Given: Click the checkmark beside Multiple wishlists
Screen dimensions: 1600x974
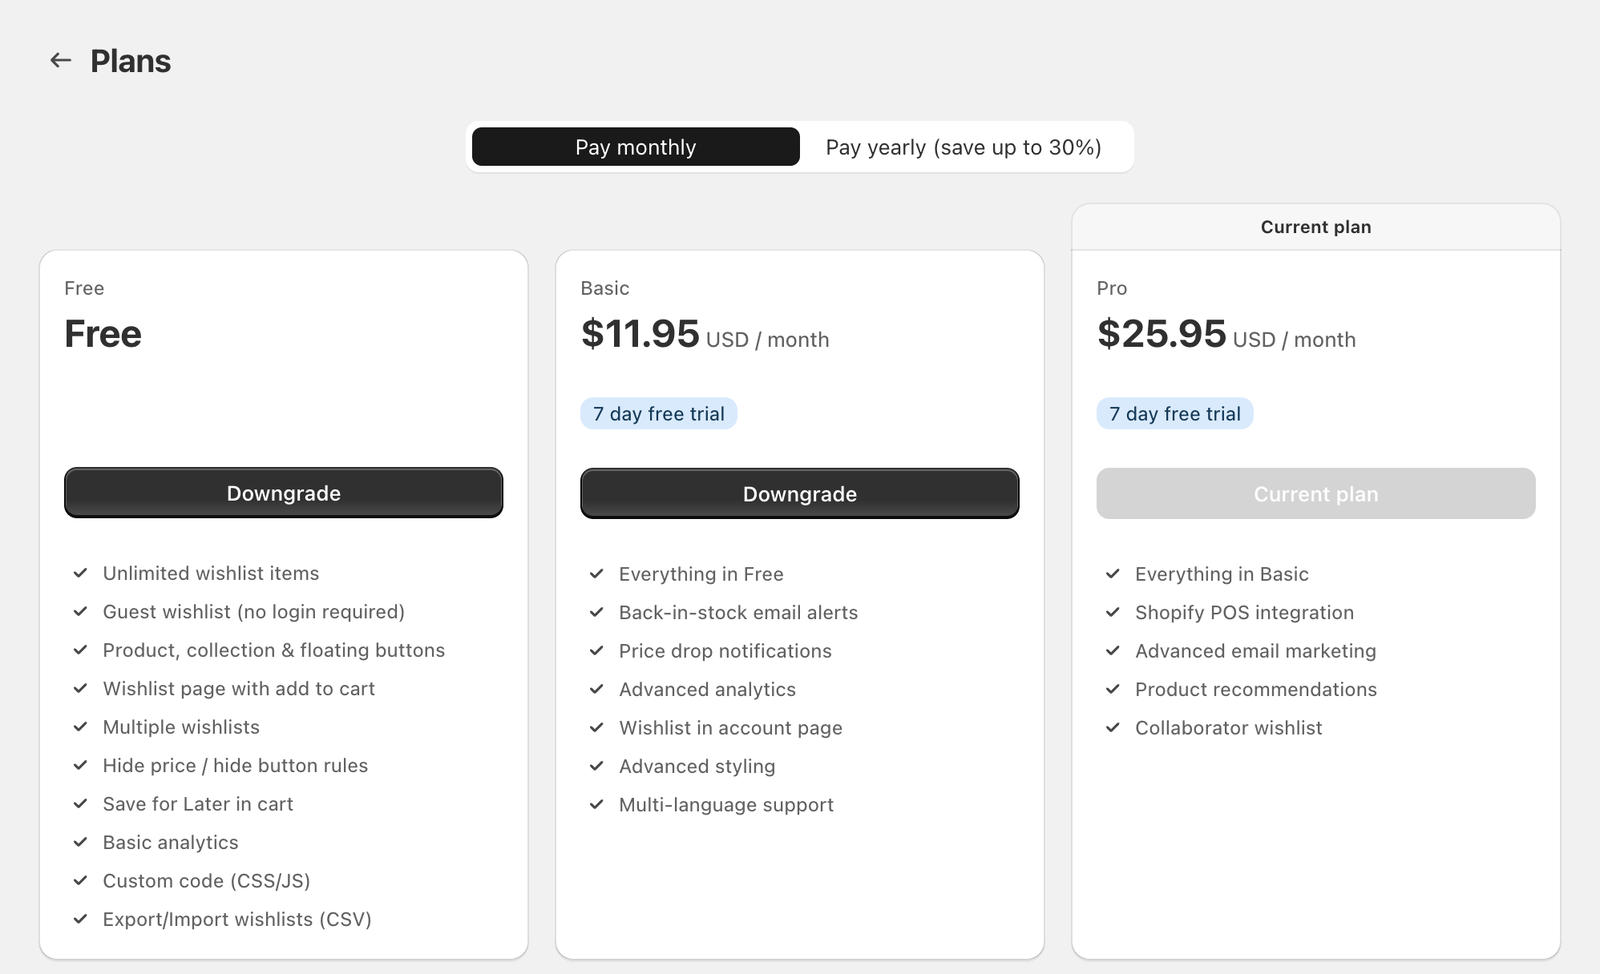Looking at the screenshot, I should click(x=80, y=727).
